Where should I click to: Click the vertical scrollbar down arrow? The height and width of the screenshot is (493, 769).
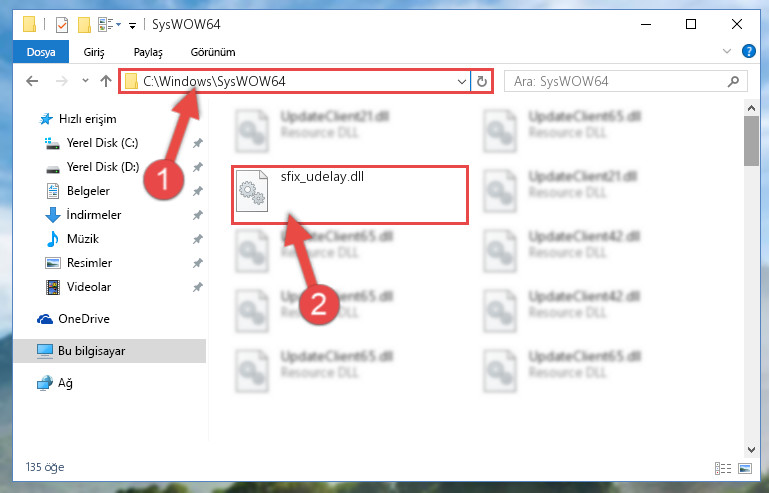[751, 449]
